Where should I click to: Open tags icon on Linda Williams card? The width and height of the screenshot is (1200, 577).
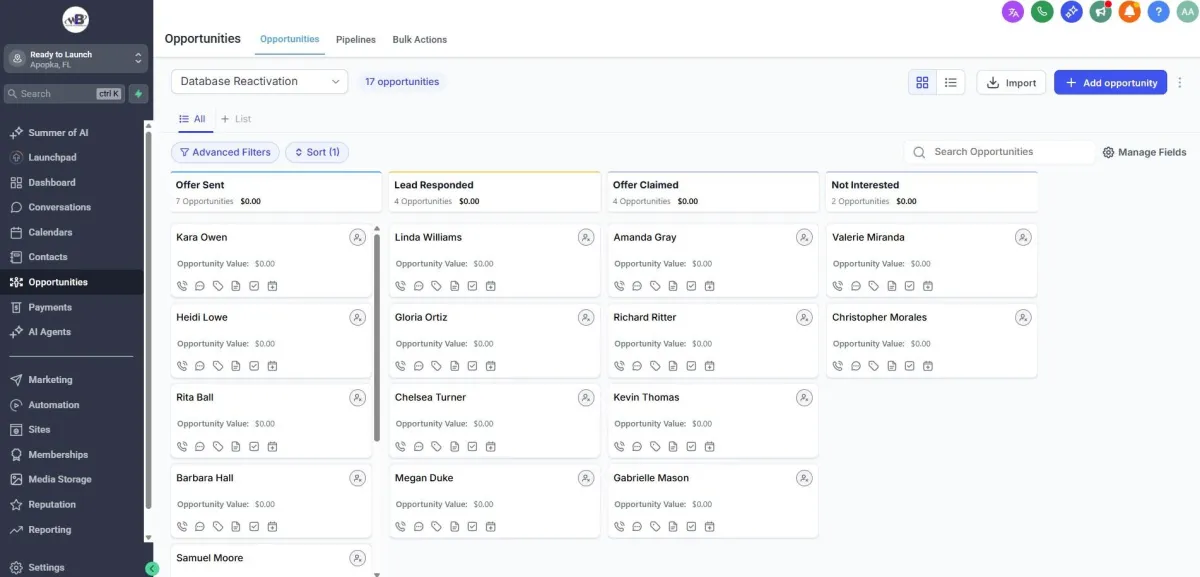[436, 286]
